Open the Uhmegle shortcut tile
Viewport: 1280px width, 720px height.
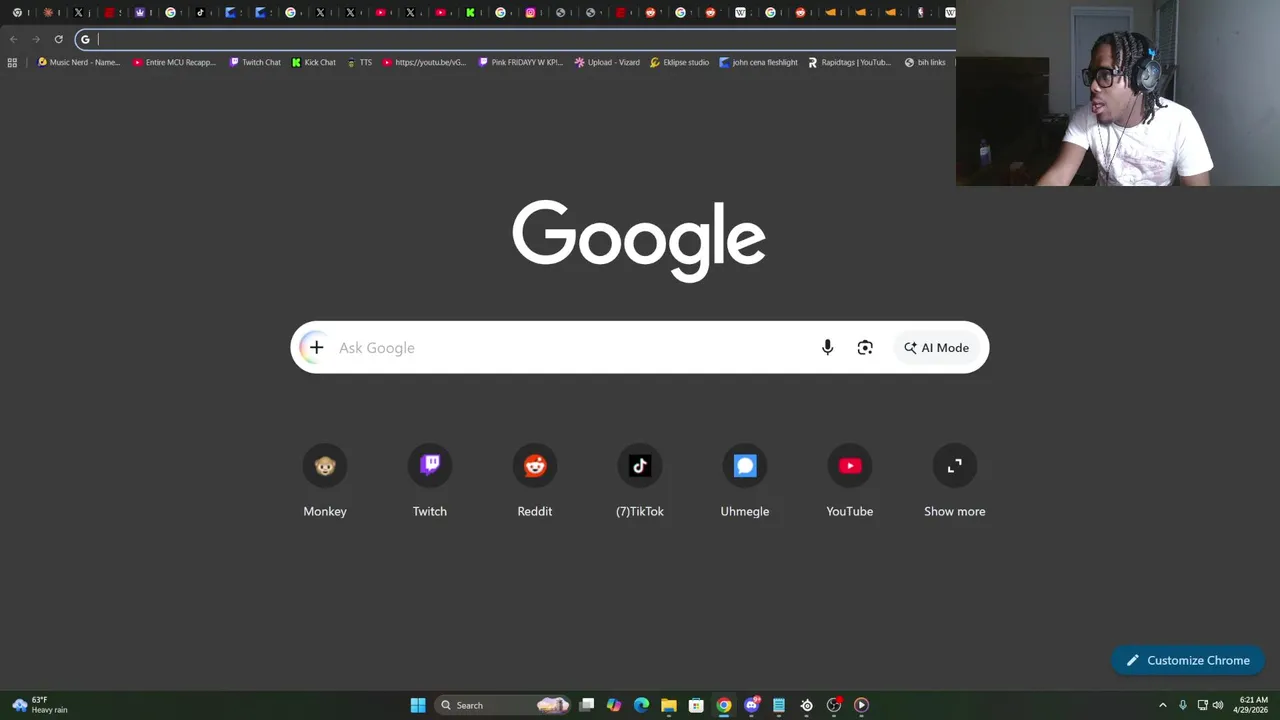(745, 483)
